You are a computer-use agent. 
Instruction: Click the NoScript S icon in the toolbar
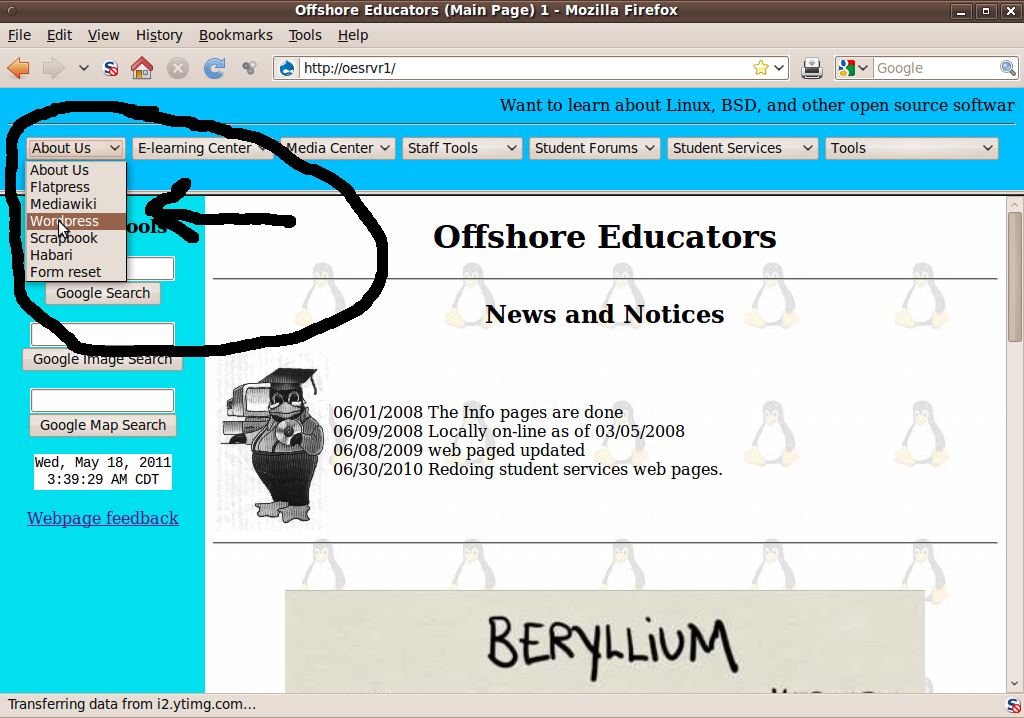109,68
